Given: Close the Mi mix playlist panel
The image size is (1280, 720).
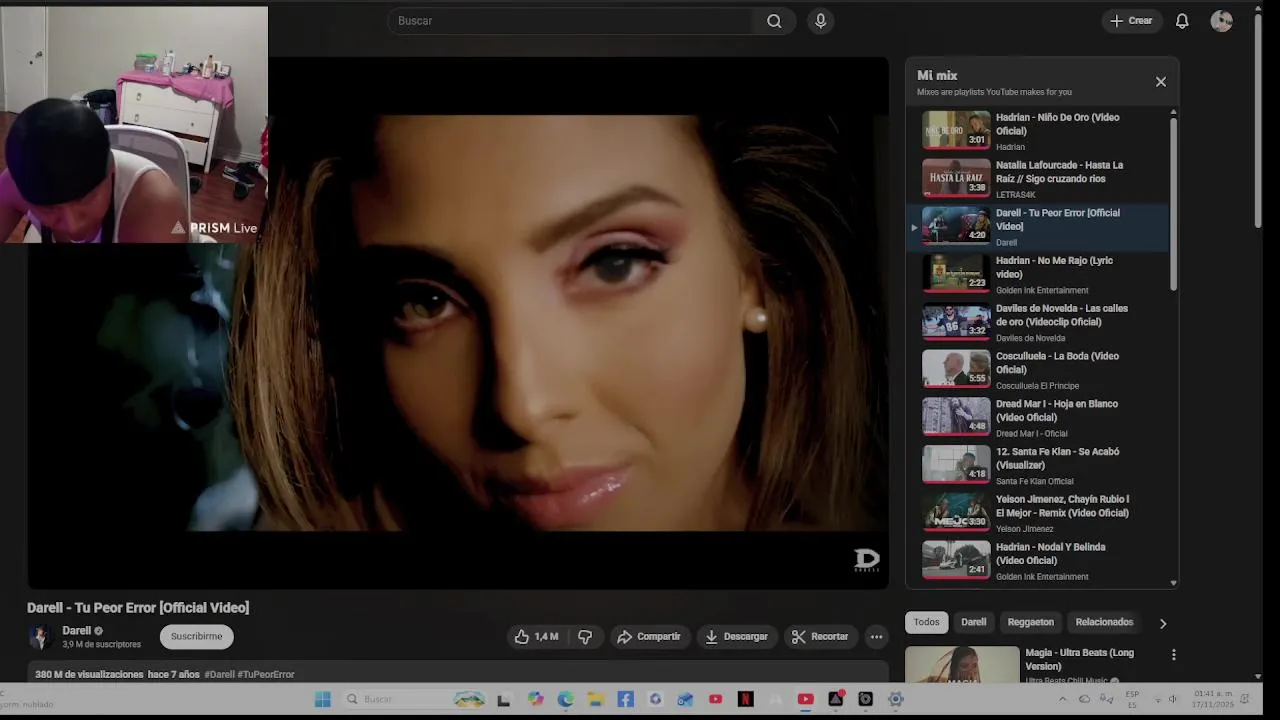Looking at the screenshot, I should 1161,82.
